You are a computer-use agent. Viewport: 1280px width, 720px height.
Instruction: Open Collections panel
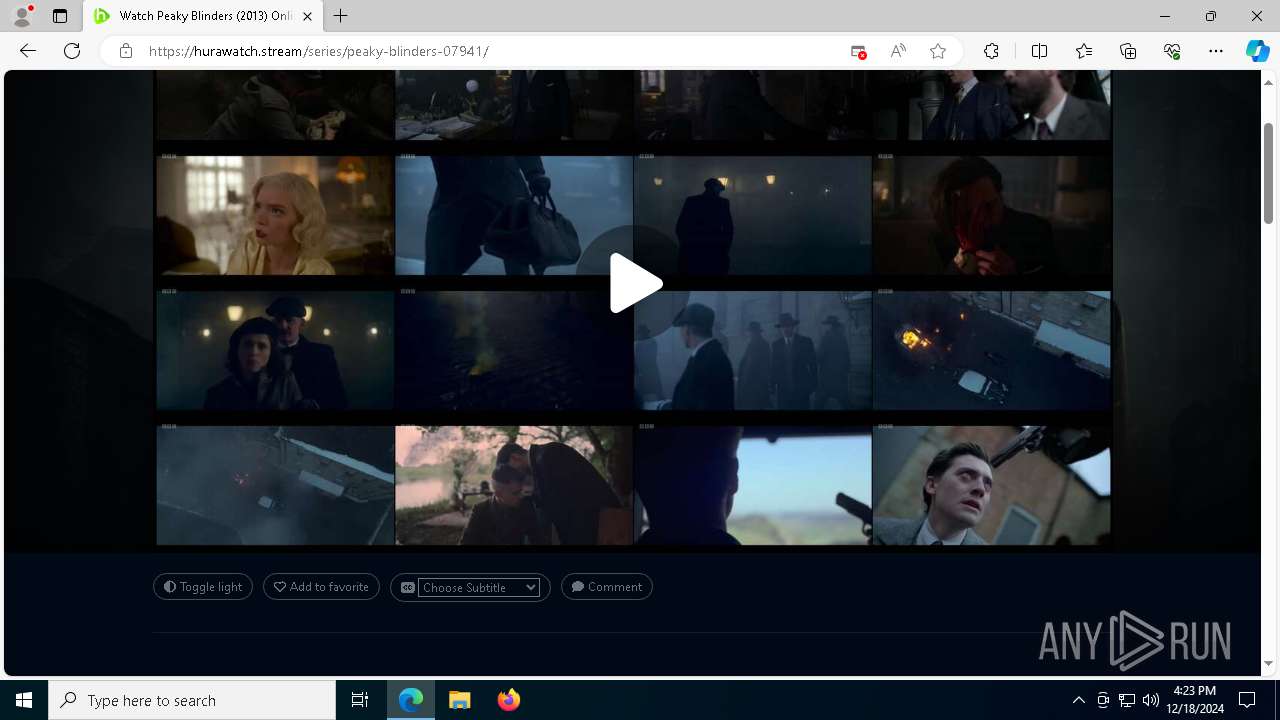[x=1128, y=51]
